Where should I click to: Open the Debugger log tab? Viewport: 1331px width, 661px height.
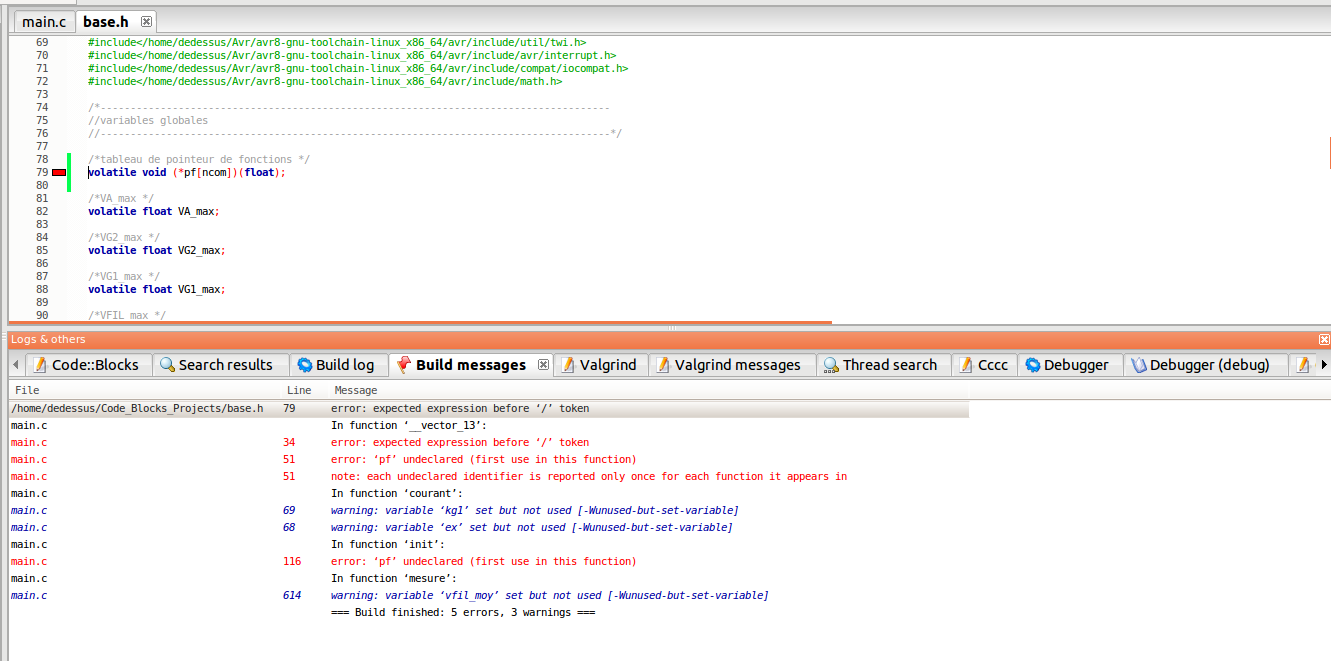click(x=1068, y=365)
